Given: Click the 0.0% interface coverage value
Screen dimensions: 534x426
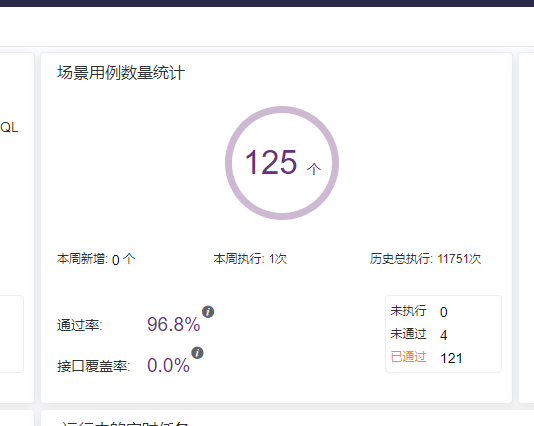Looking at the screenshot, I should point(168,366).
